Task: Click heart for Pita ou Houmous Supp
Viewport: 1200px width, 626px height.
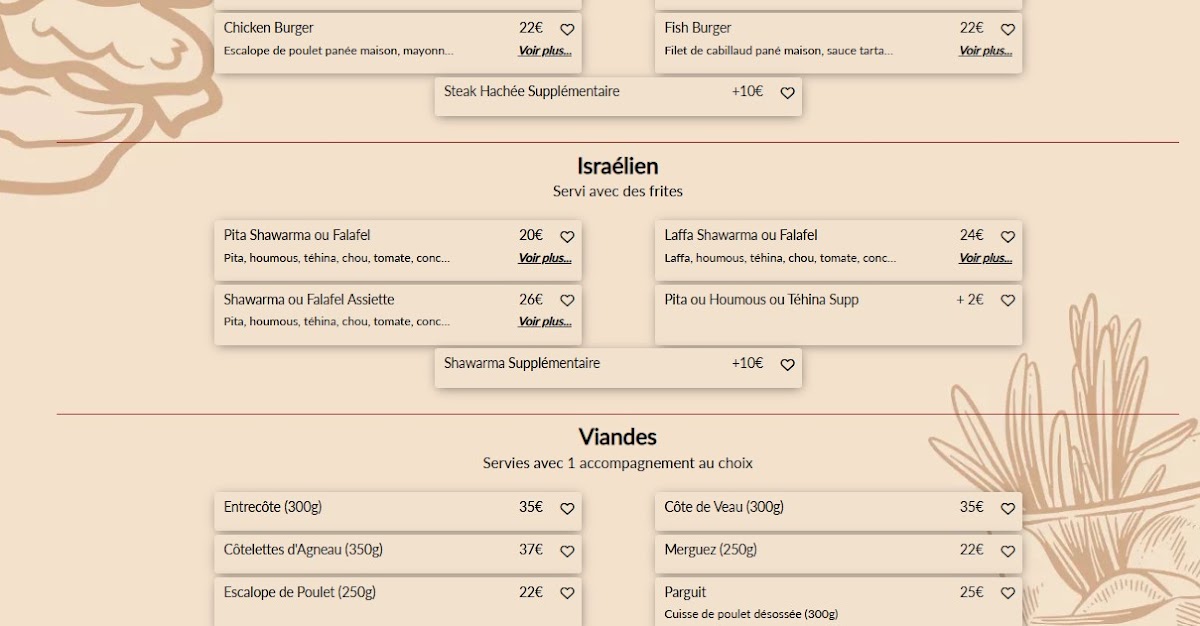Action: pyautogui.click(x=1008, y=301)
